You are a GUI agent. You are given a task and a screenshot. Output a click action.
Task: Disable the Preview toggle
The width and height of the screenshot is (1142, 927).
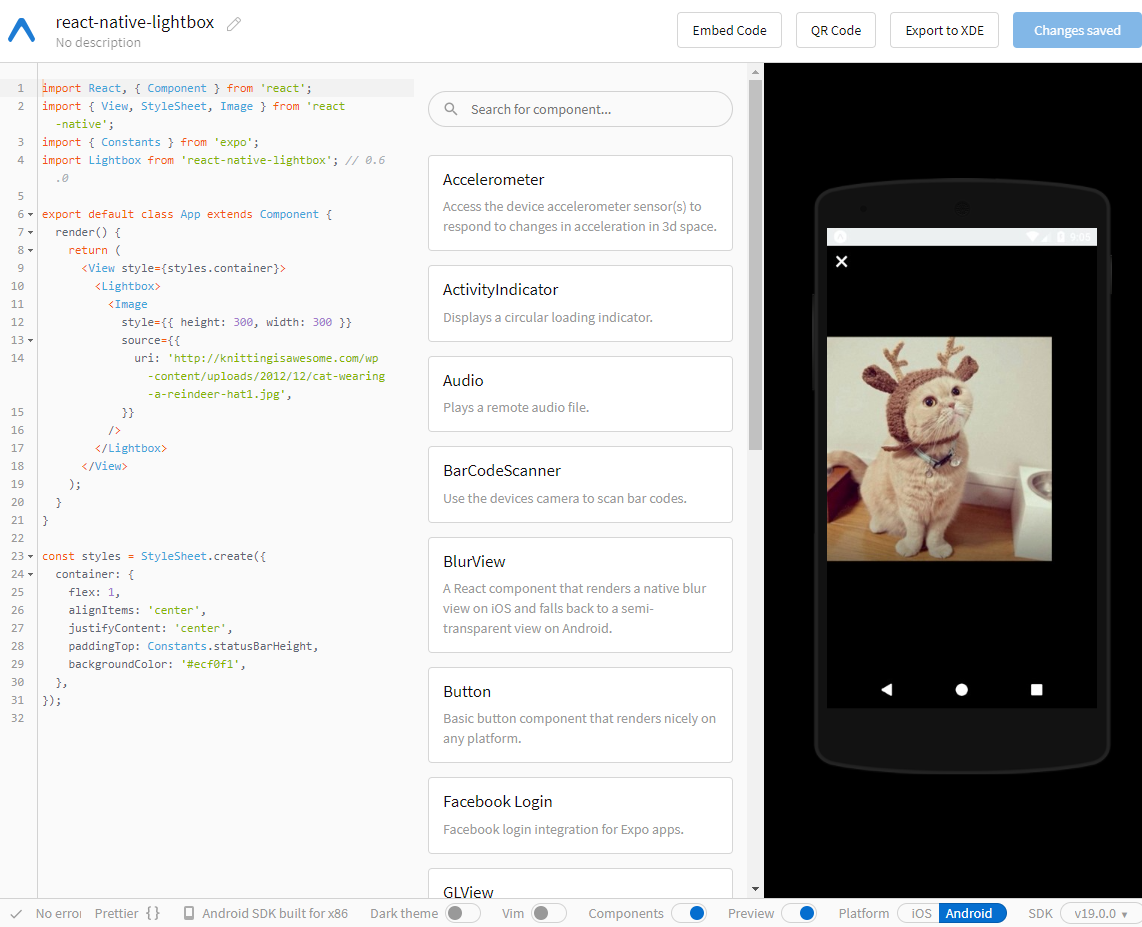pyautogui.click(x=800, y=913)
